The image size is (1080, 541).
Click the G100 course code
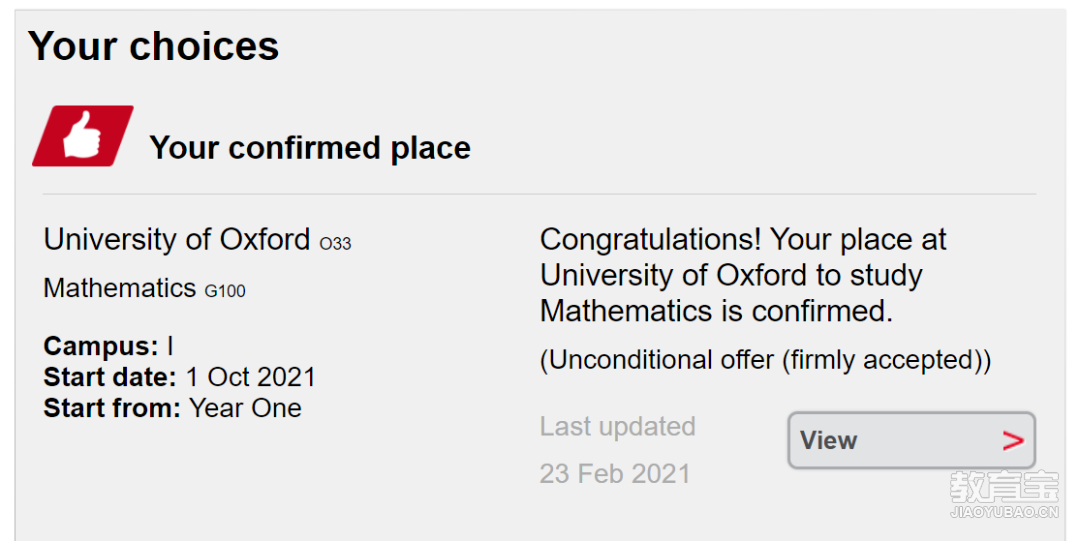225,291
